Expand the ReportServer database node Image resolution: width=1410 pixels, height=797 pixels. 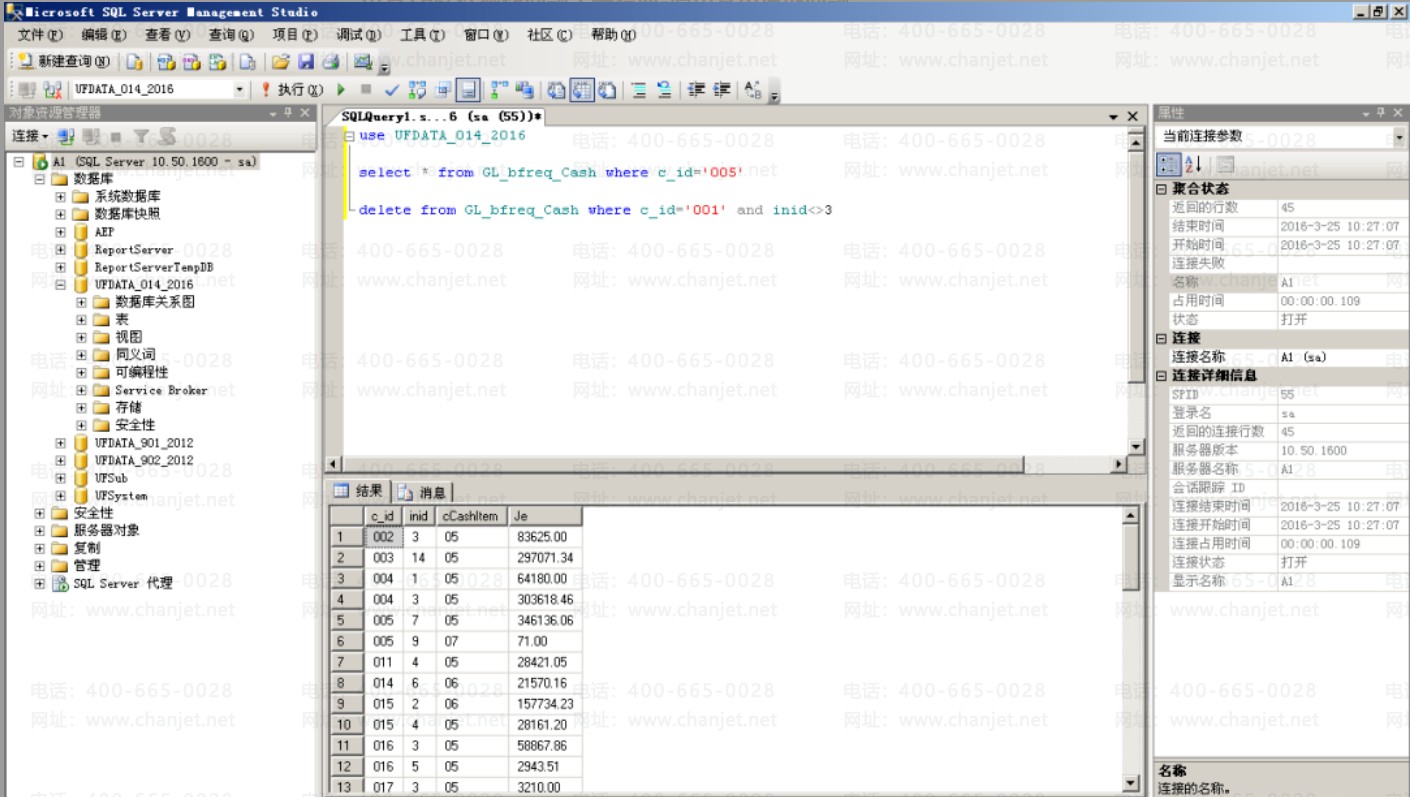click(60, 249)
